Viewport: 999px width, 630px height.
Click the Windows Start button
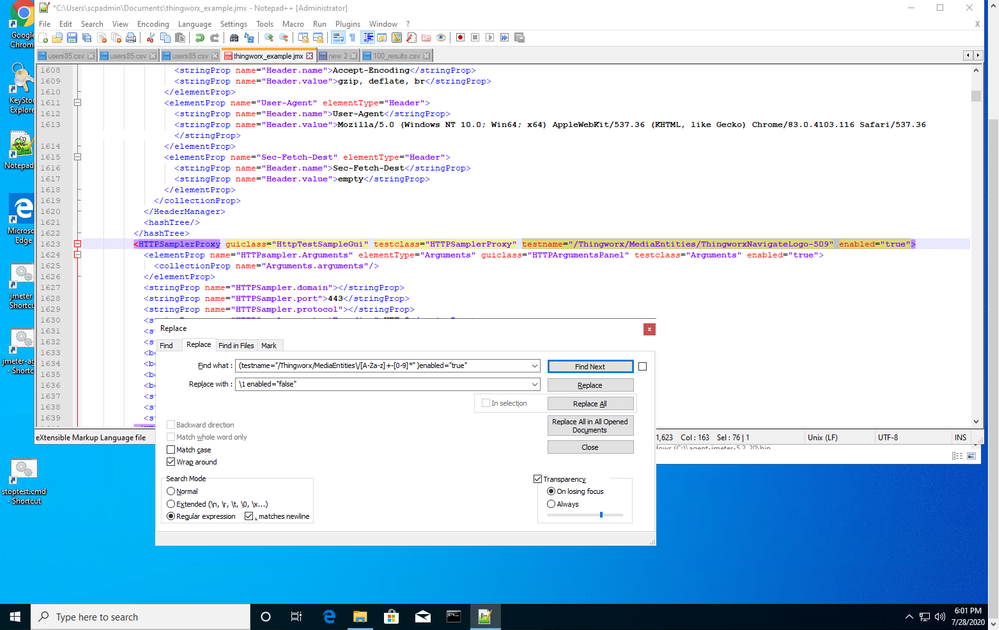(x=15, y=616)
